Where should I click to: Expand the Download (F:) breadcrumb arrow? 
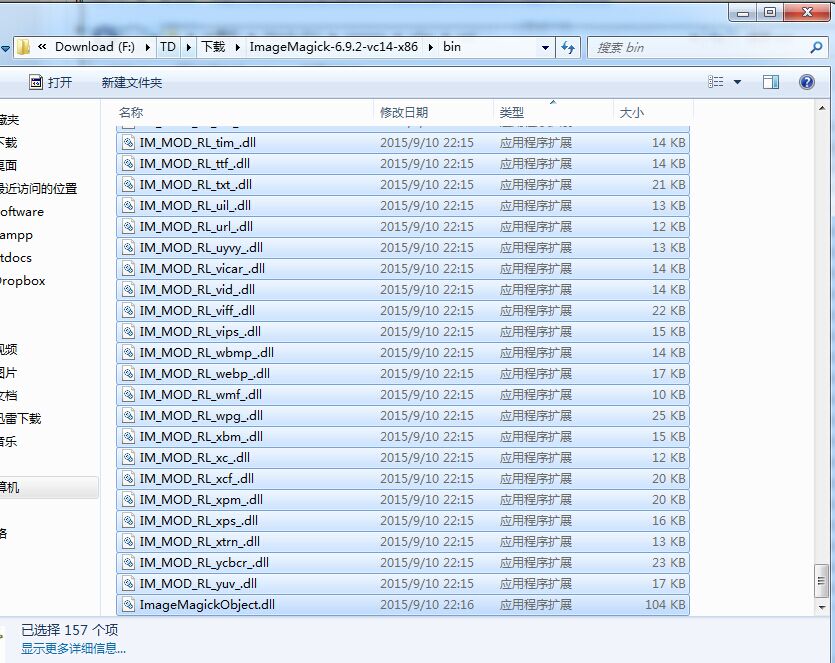click(x=148, y=47)
